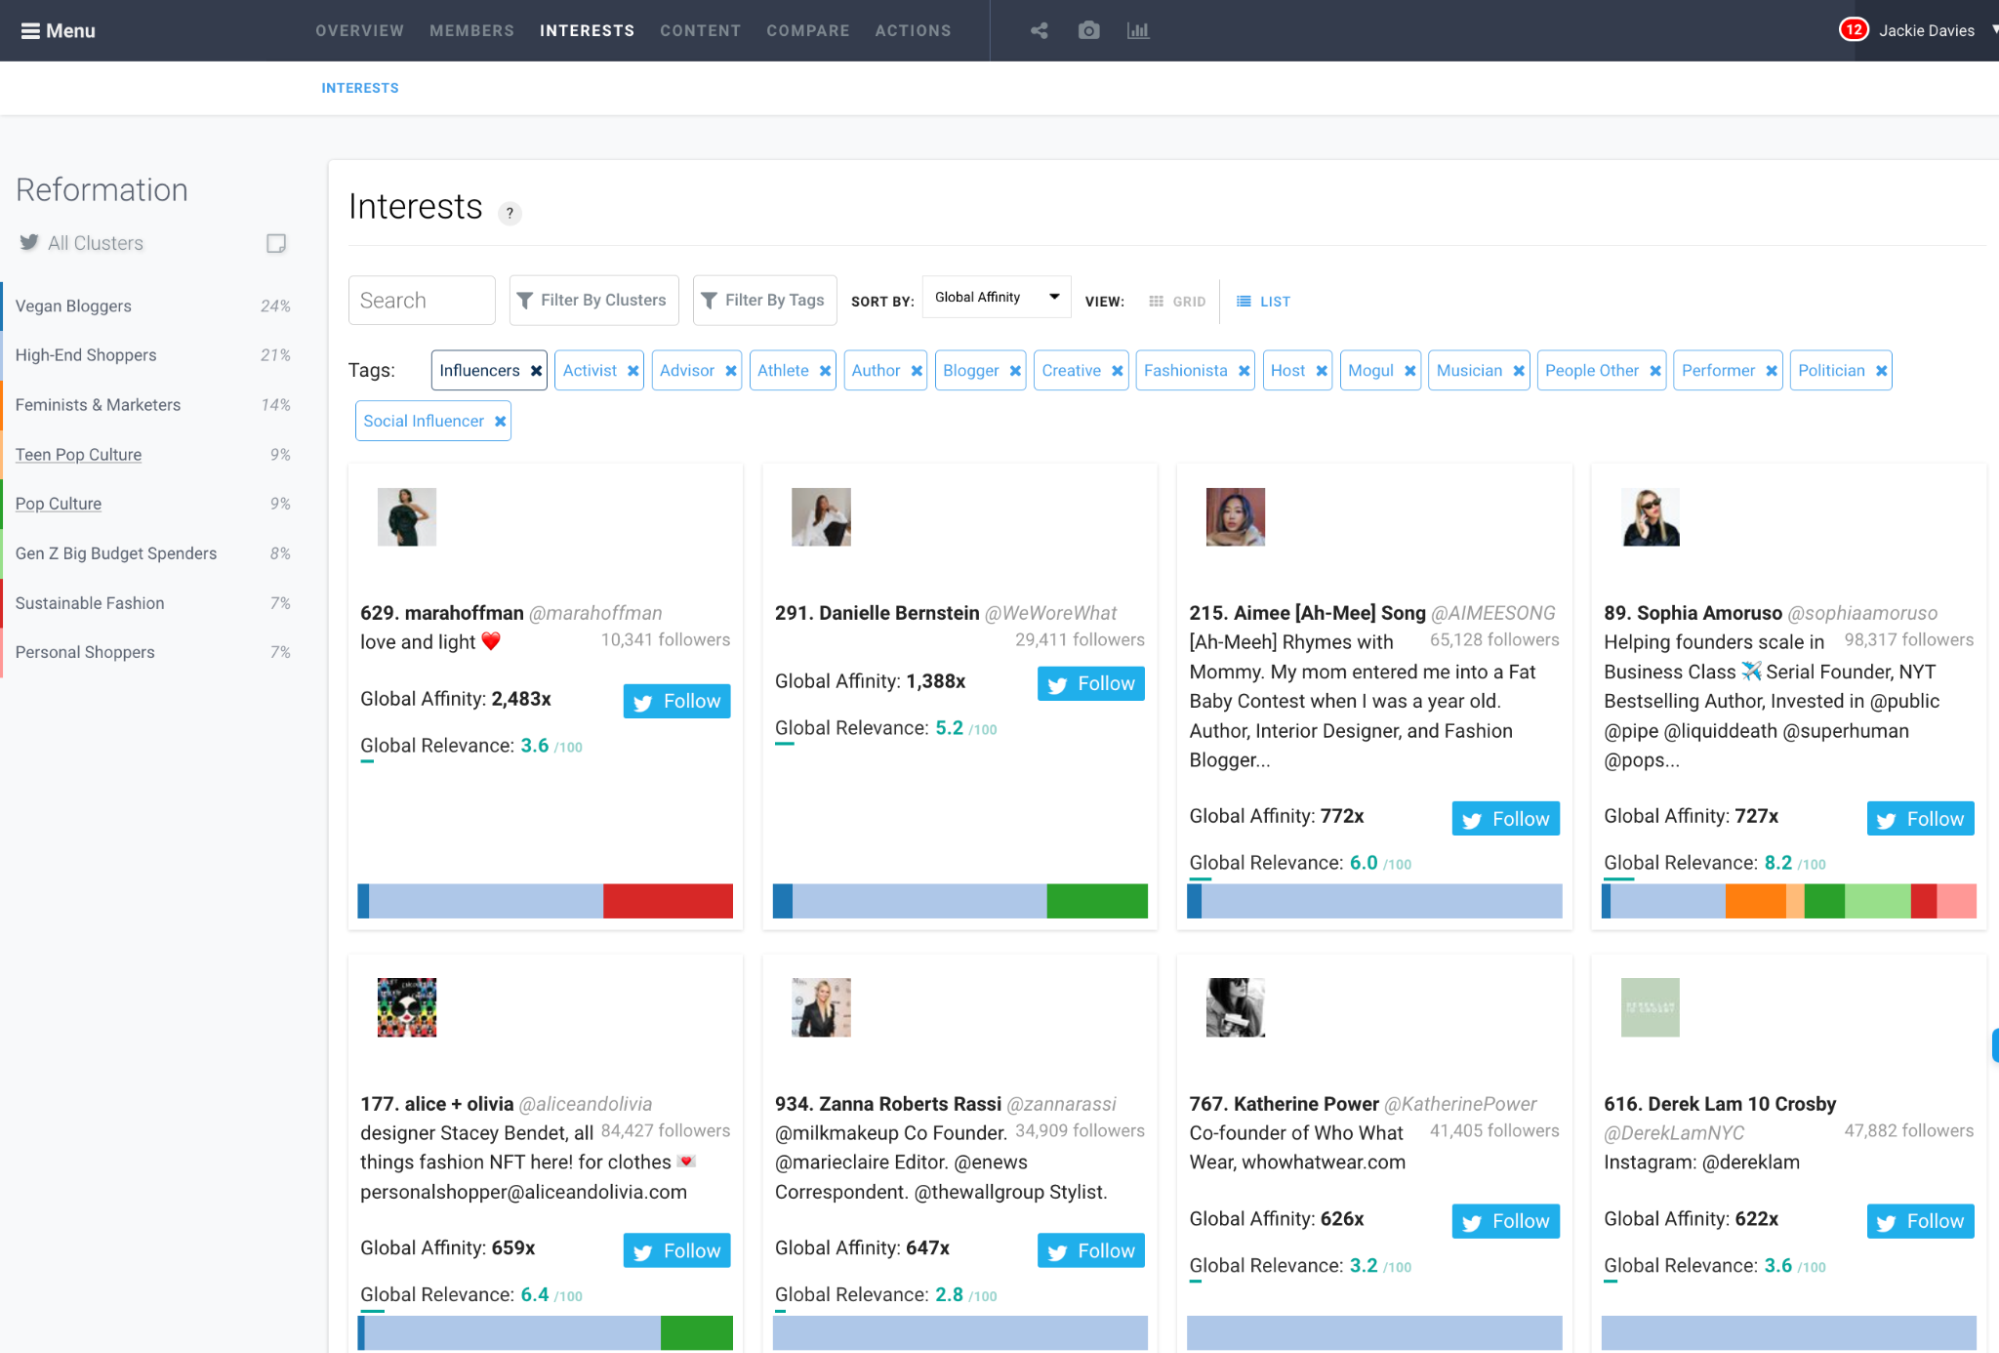Follow Sophia Amoruso
1999x1353 pixels.
(x=1920, y=819)
